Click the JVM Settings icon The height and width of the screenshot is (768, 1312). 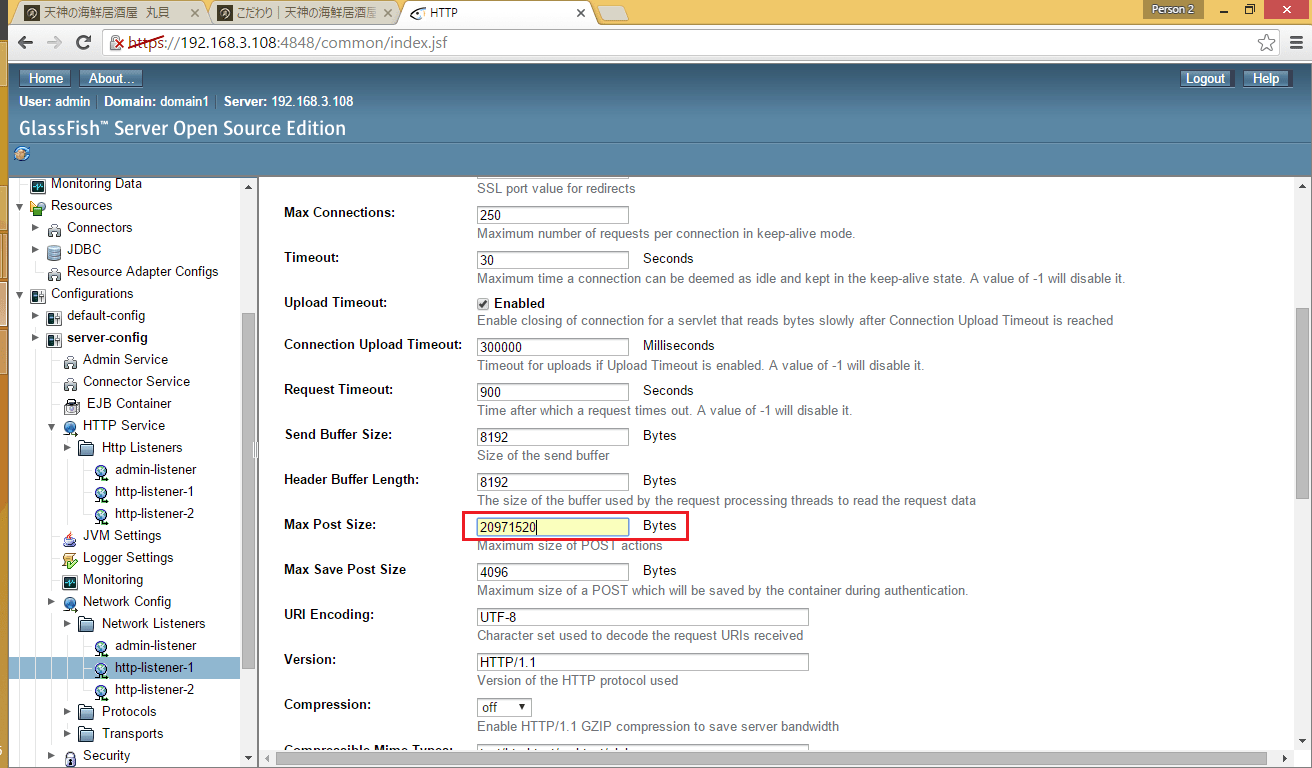(70, 537)
